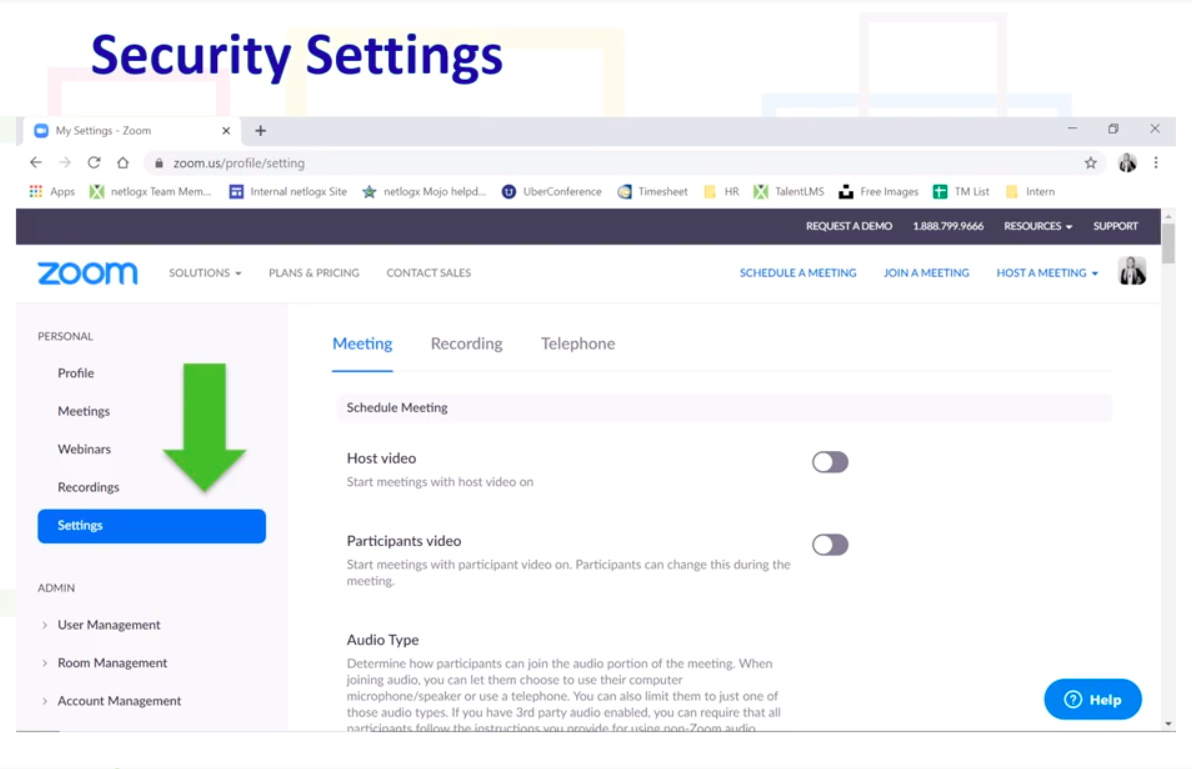This screenshot has width=1192, height=769.
Task: Click the browser forward arrow
Action: pos(65,163)
